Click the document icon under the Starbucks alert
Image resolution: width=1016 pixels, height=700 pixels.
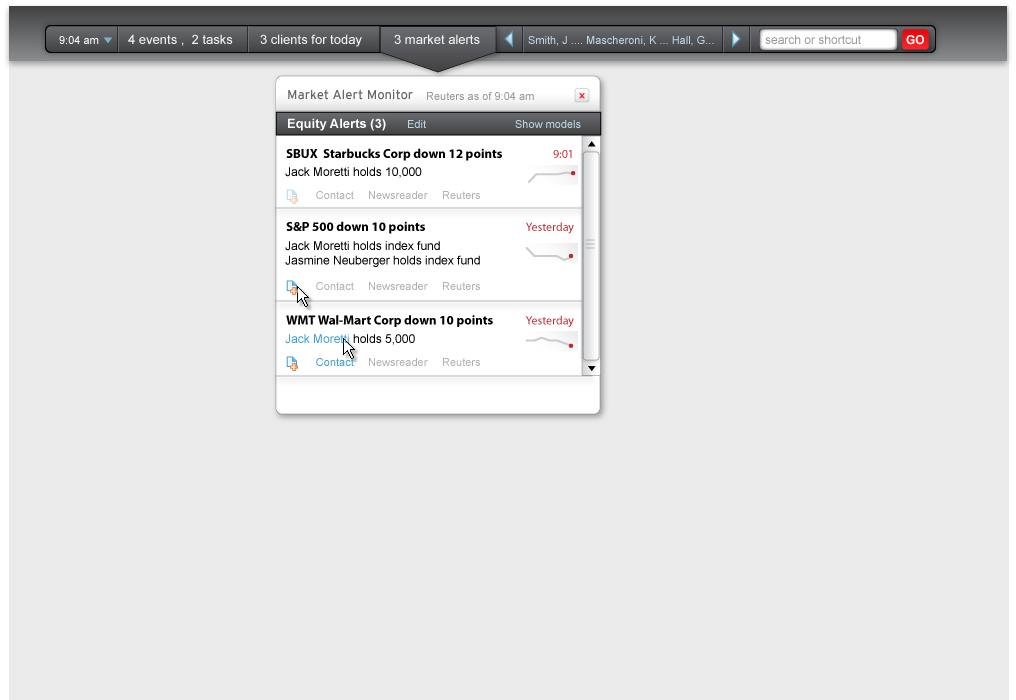click(292, 196)
